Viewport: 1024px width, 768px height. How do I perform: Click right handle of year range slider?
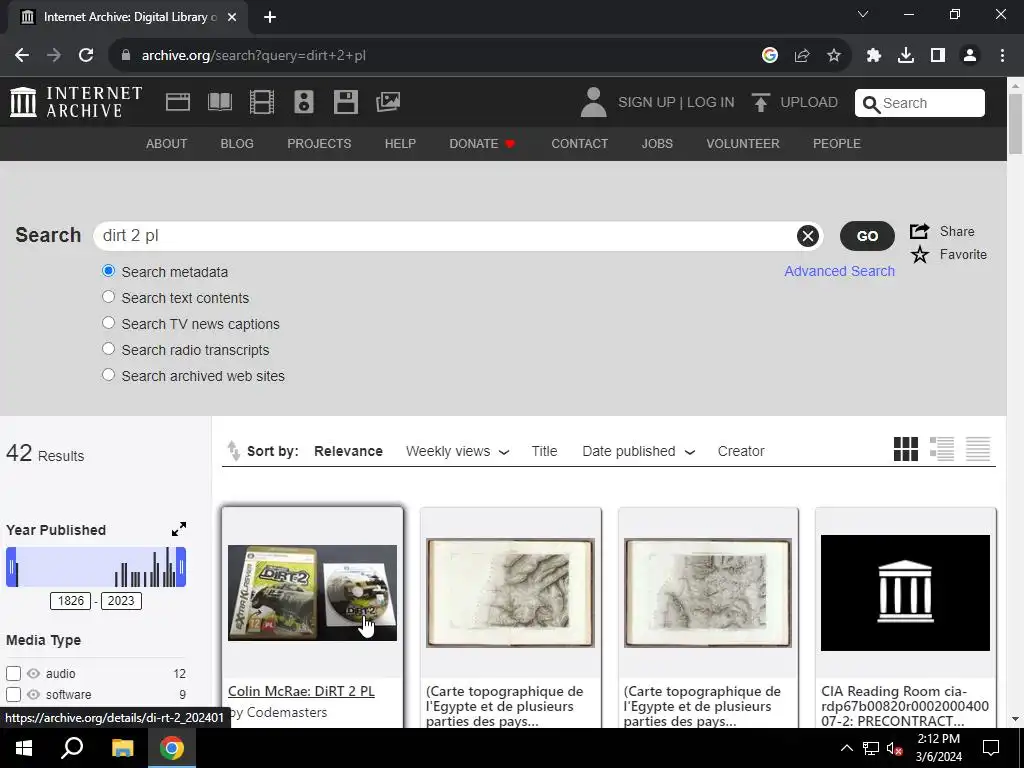(x=182, y=567)
